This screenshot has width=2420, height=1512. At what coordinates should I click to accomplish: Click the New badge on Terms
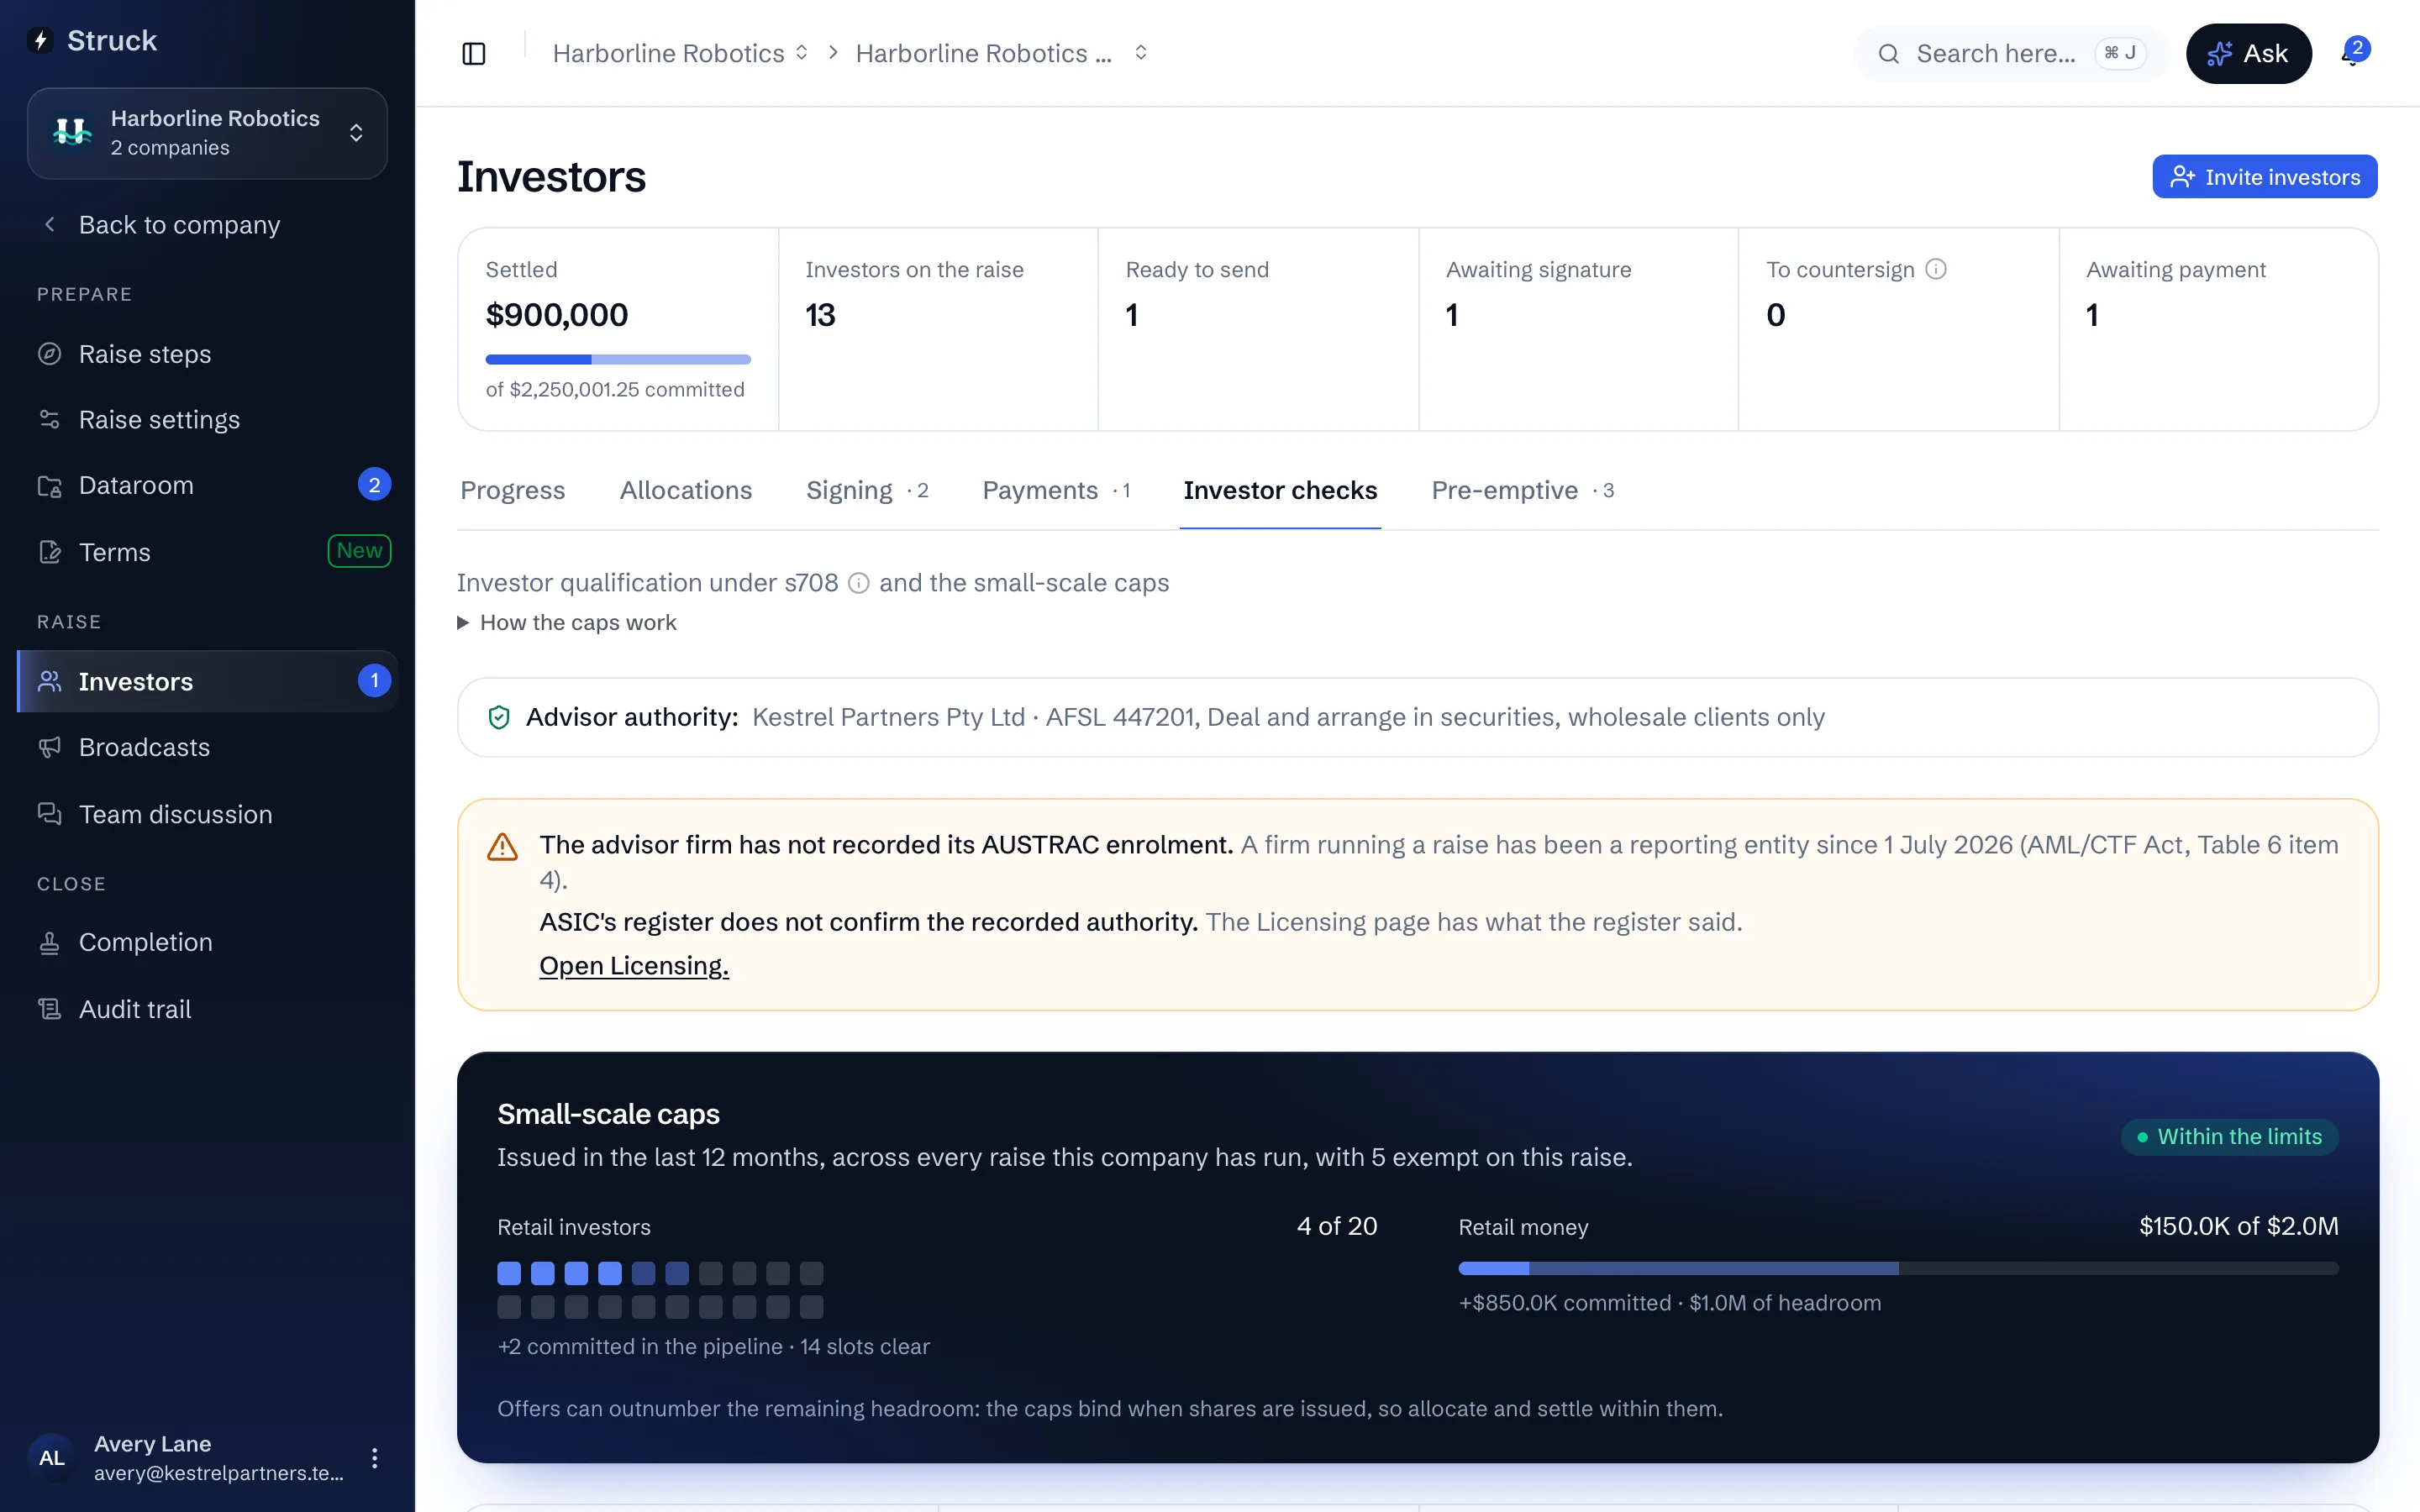pos(359,551)
